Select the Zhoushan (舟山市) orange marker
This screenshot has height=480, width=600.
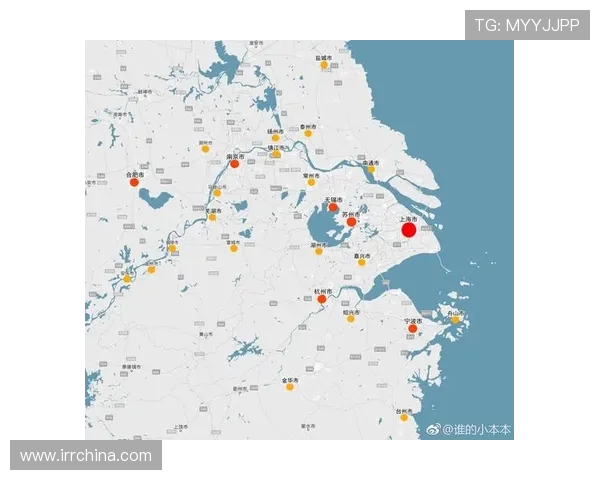[454, 320]
